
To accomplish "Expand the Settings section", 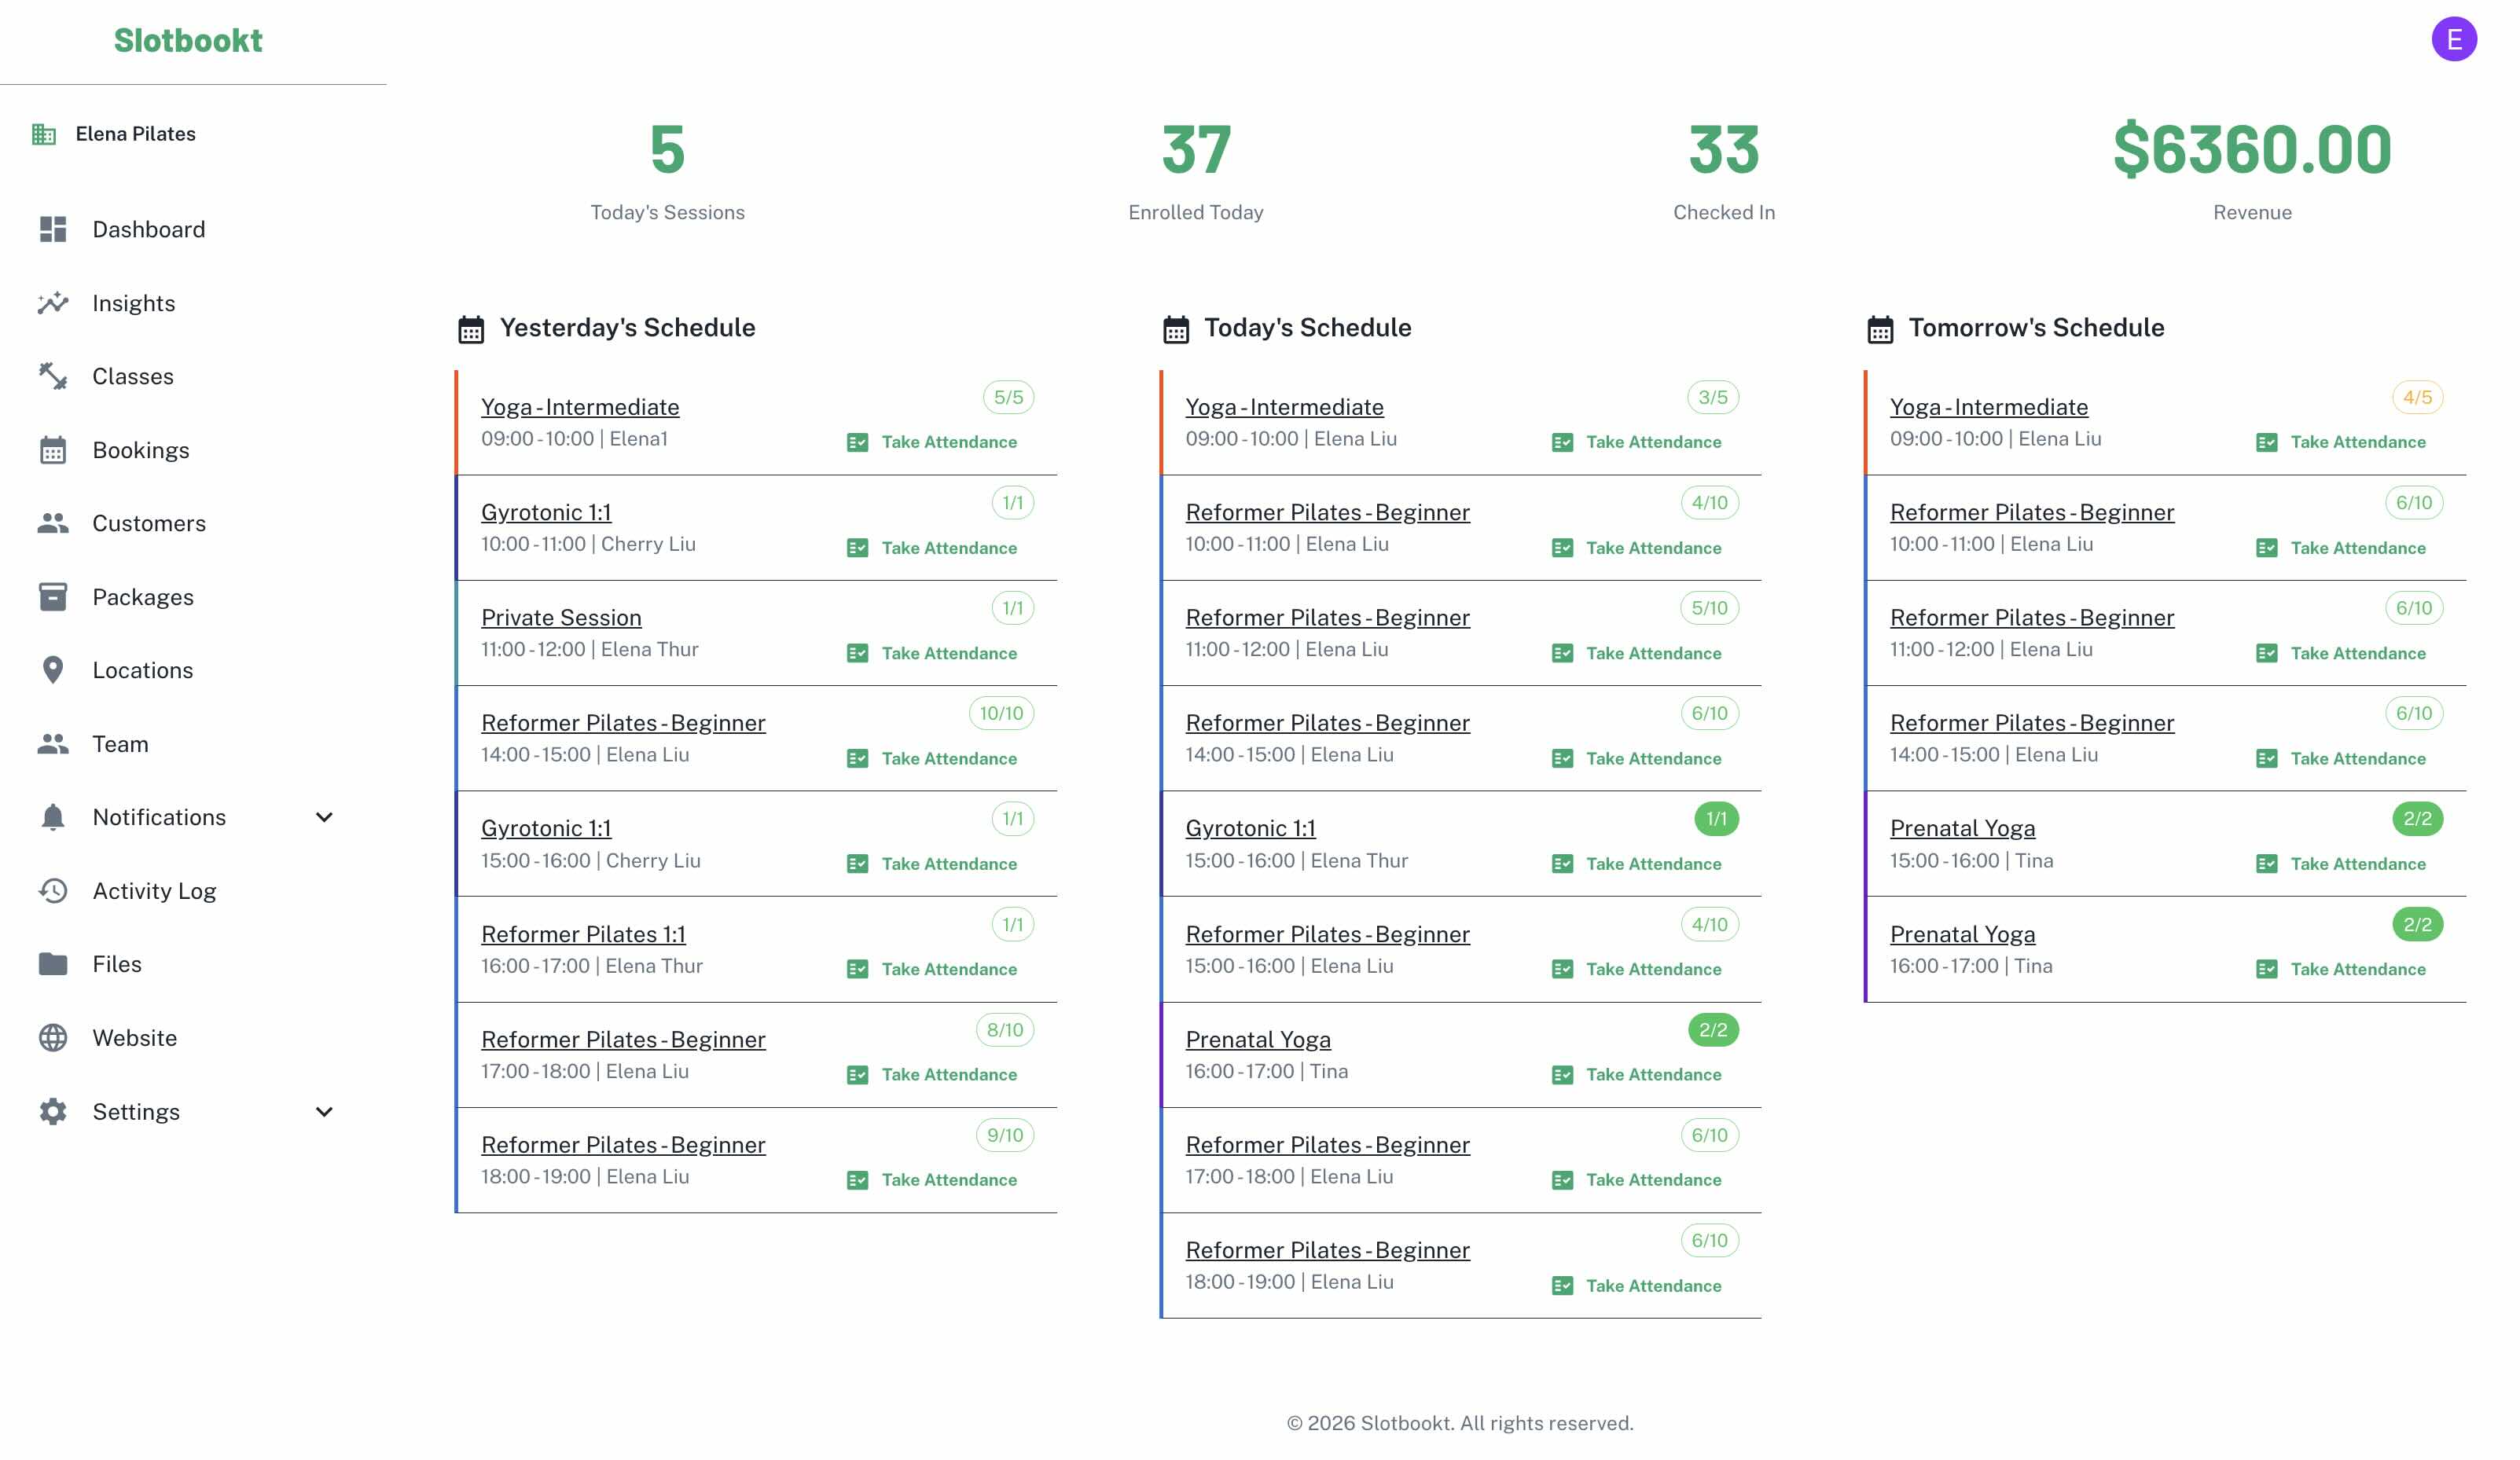I will (x=323, y=1111).
